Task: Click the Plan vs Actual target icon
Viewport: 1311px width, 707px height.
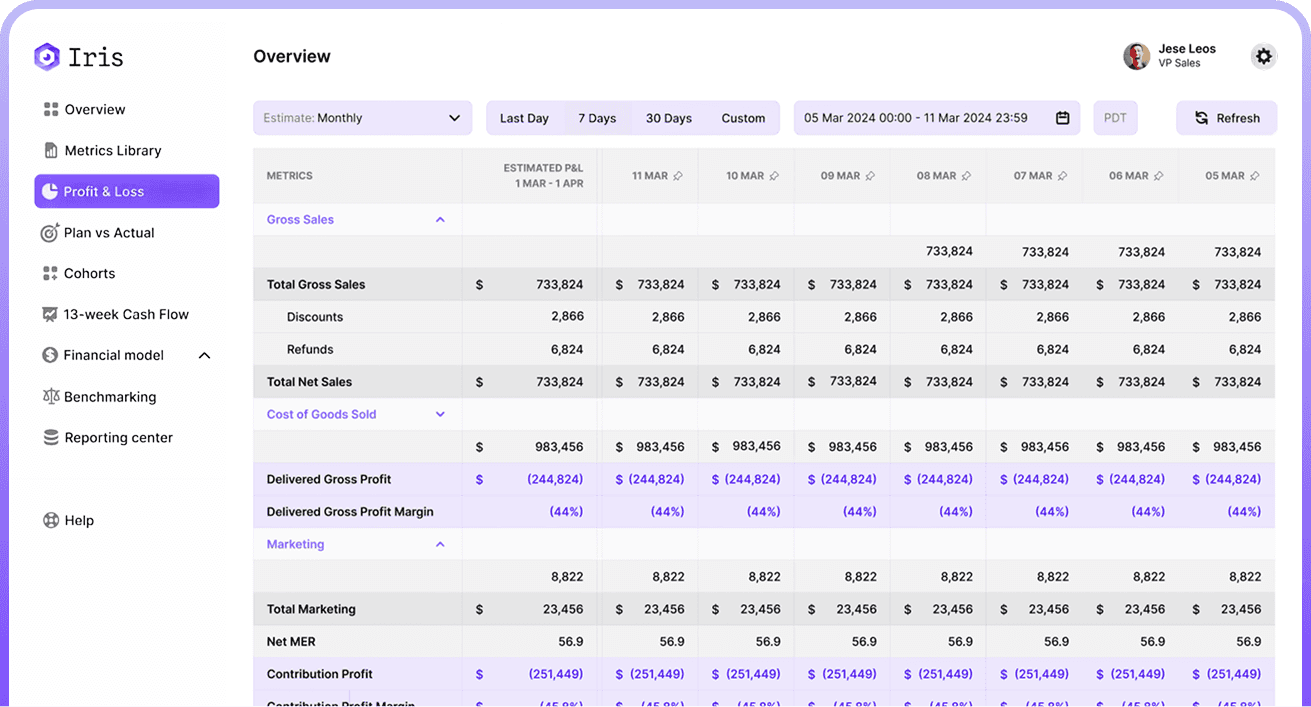Action: tap(50, 233)
